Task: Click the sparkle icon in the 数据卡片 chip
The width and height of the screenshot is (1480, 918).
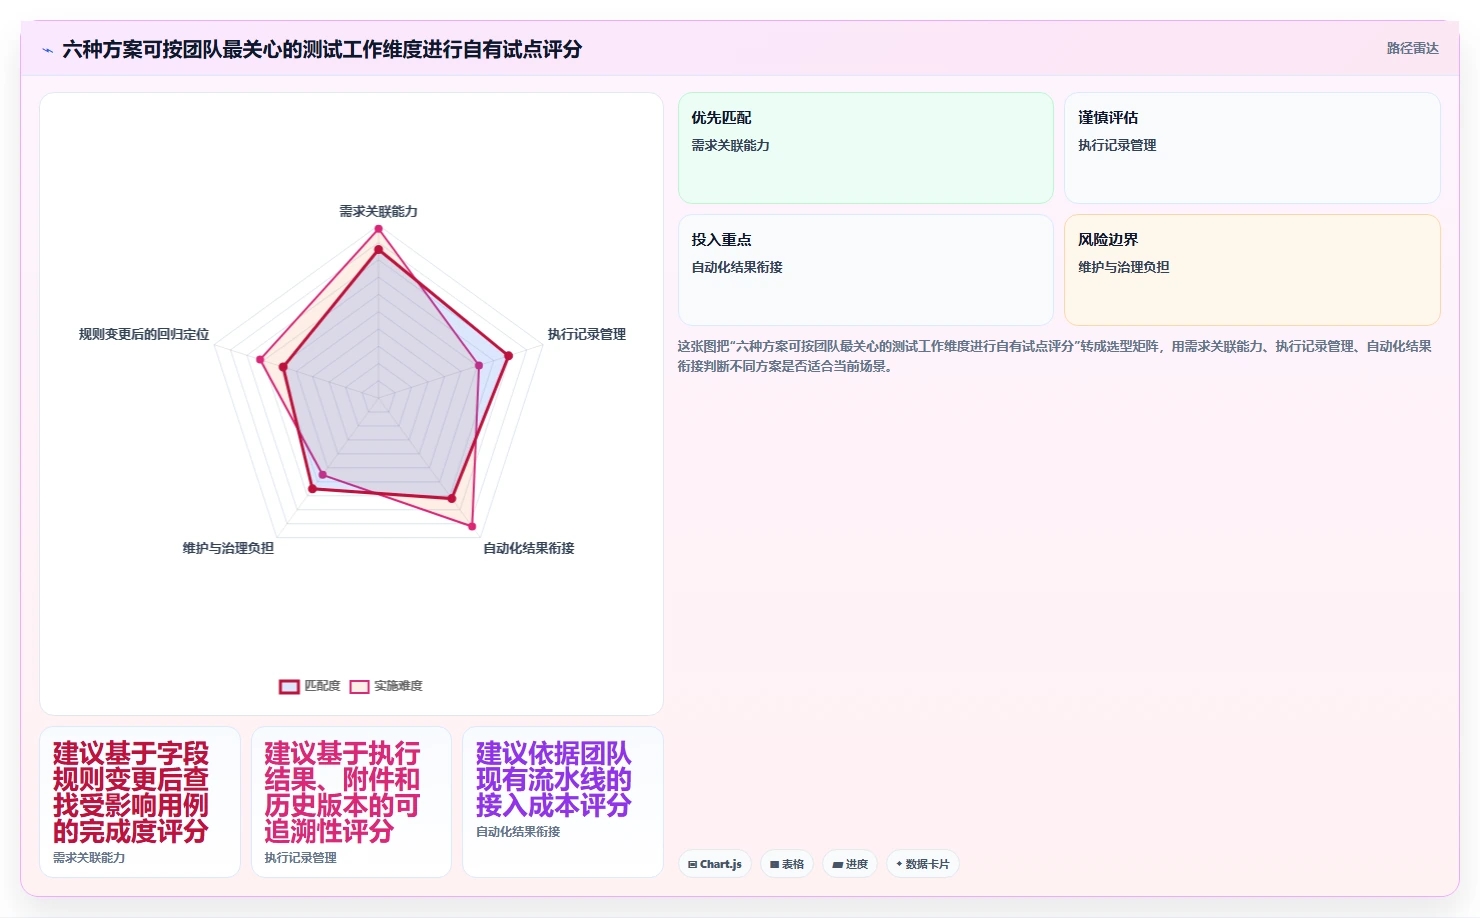Action: click(899, 864)
